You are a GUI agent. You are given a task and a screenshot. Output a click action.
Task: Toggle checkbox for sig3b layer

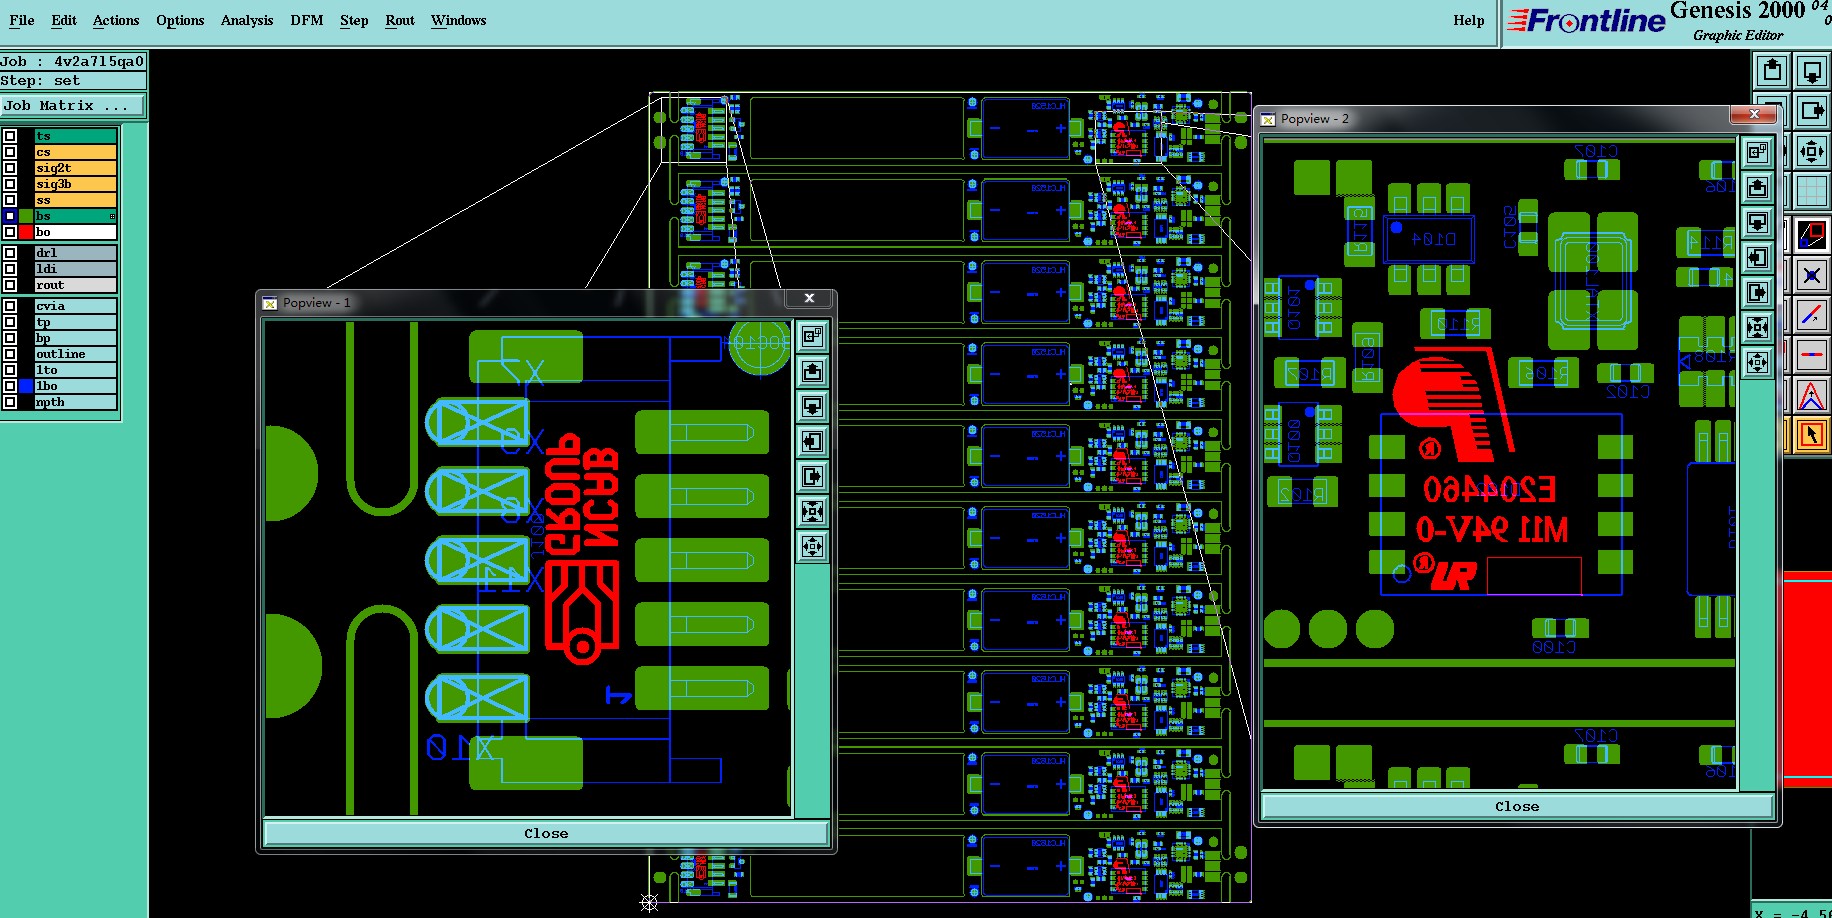point(10,184)
